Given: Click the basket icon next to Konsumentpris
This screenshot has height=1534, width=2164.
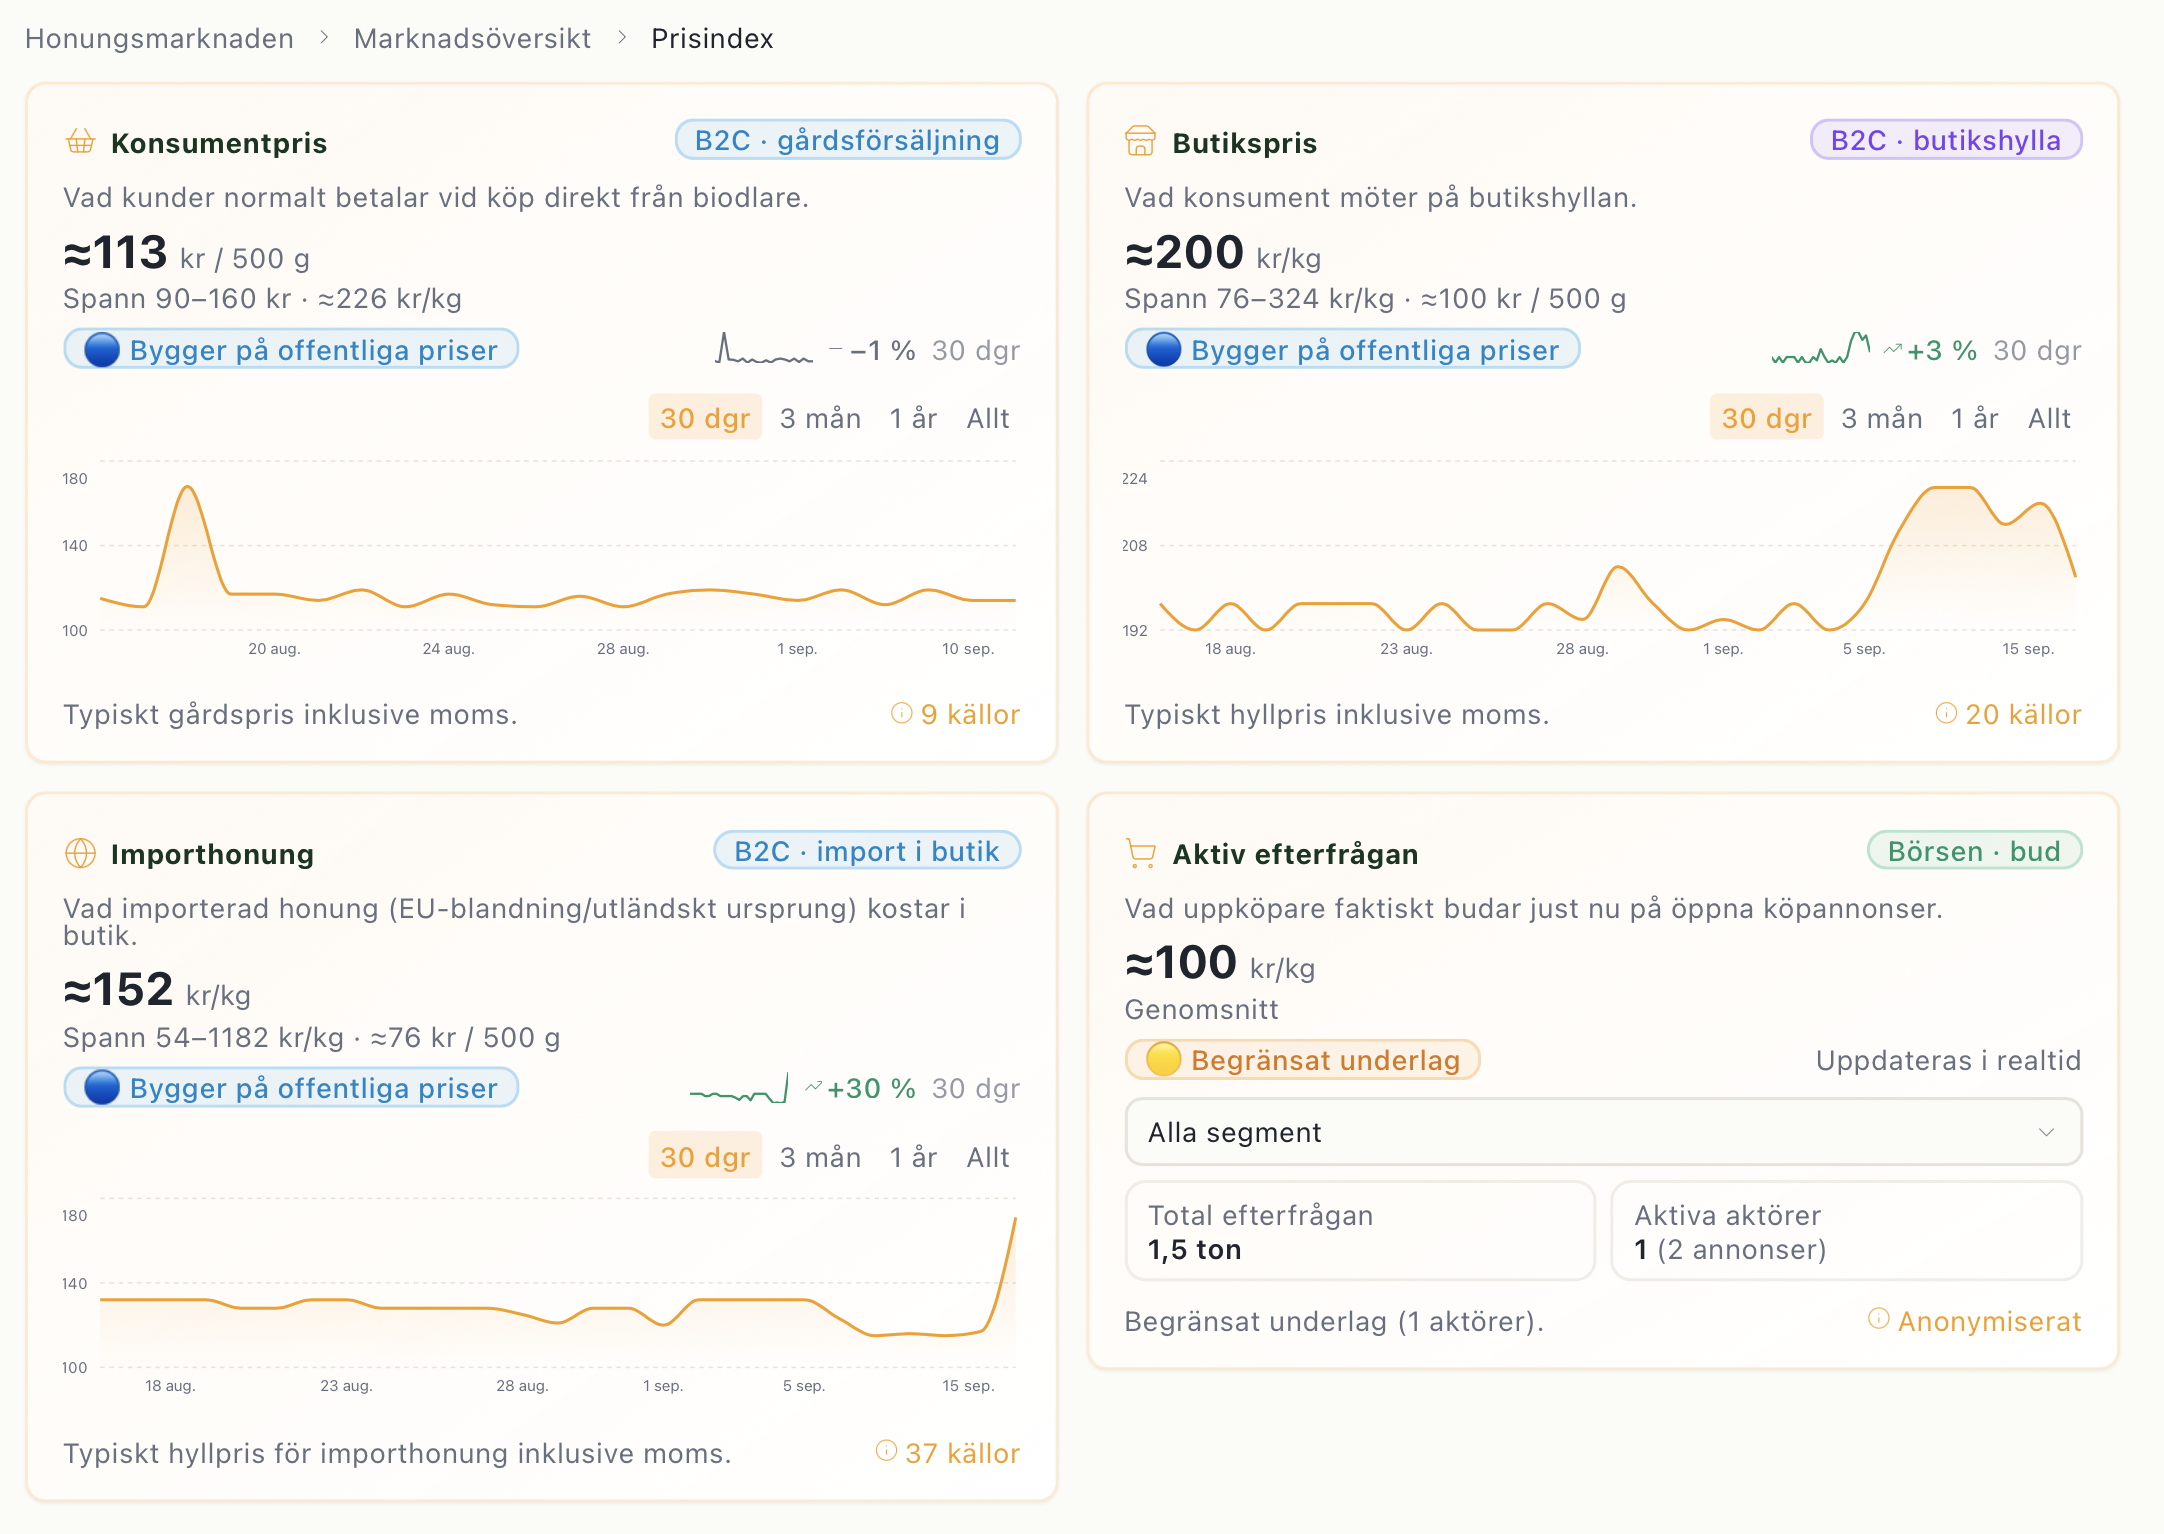Looking at the screenshot, I should click(x=81, y=142).
